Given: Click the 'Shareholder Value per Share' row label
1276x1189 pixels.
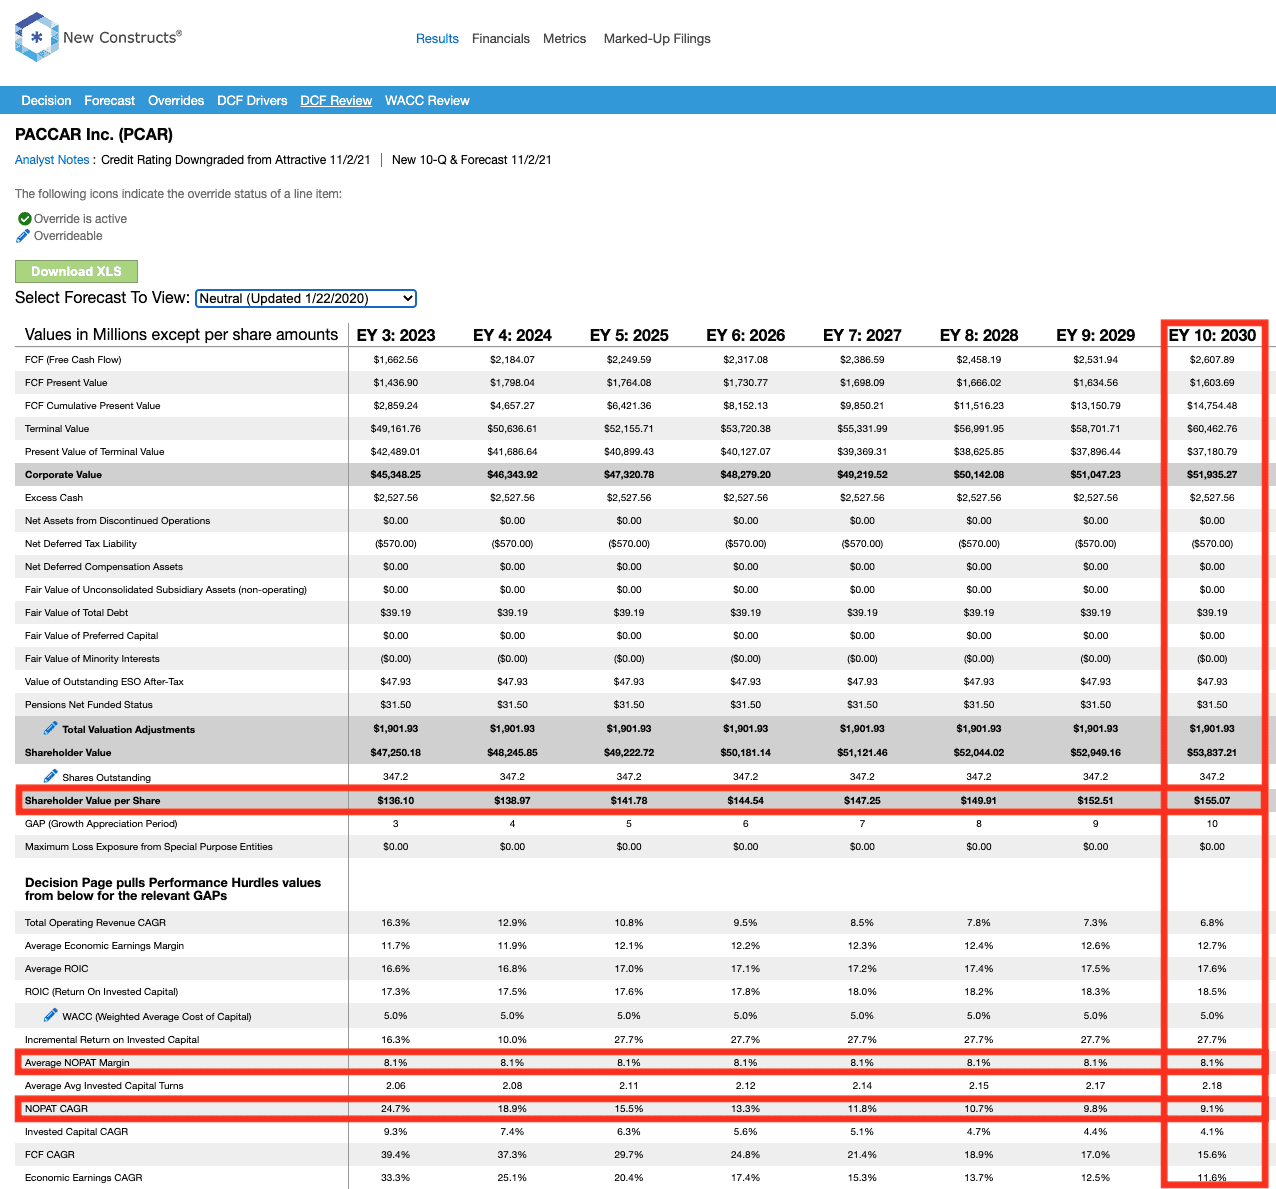Looking at the screenshot, I should pyautogui.click(x=93, y=801).
